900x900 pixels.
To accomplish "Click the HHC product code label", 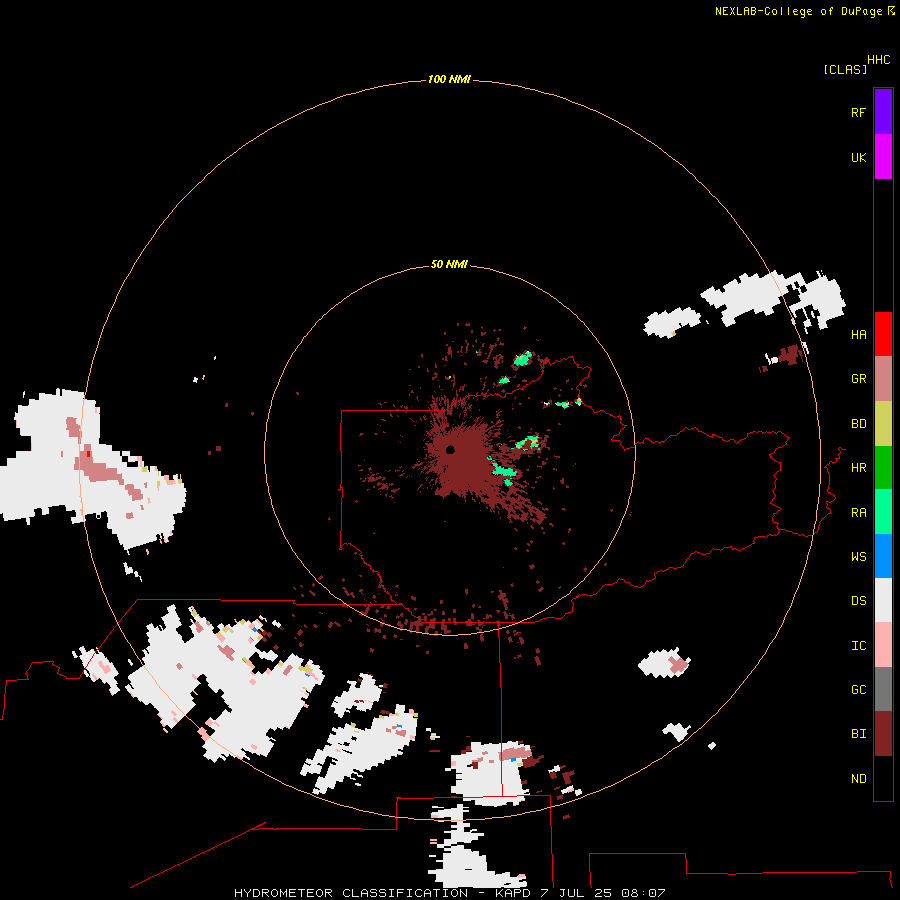I will click(879, 60).
